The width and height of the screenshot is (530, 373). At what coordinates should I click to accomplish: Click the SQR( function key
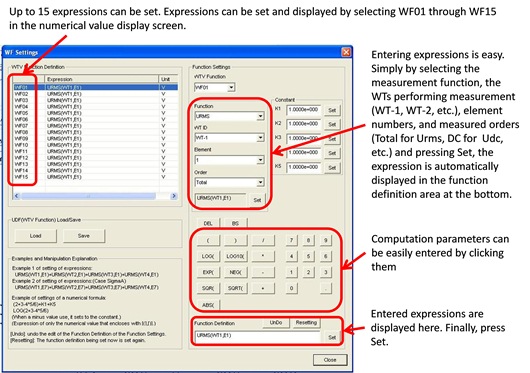pos(208,288)
